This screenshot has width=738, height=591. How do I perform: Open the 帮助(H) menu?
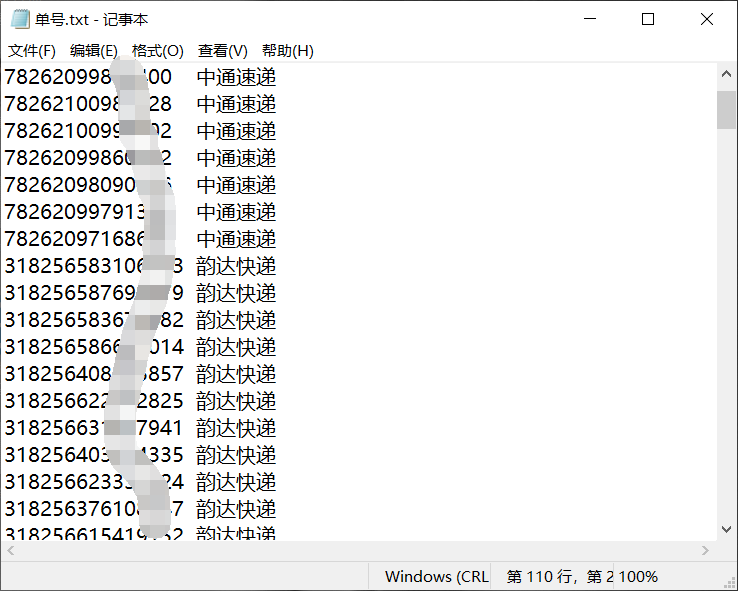[x=288, y=50]
